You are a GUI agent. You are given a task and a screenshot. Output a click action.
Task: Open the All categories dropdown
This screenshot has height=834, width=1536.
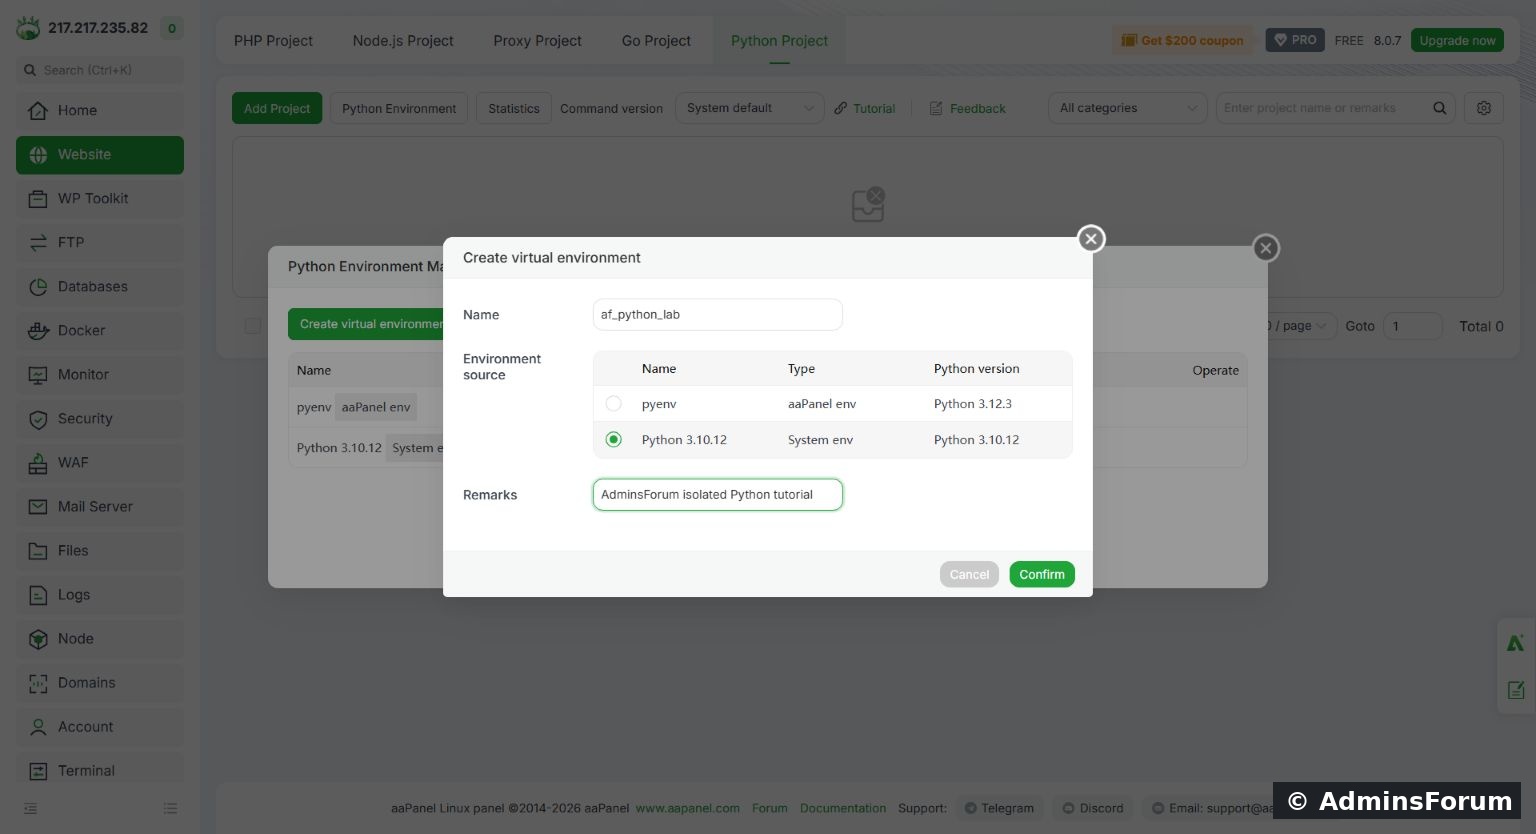point(1127,108)
